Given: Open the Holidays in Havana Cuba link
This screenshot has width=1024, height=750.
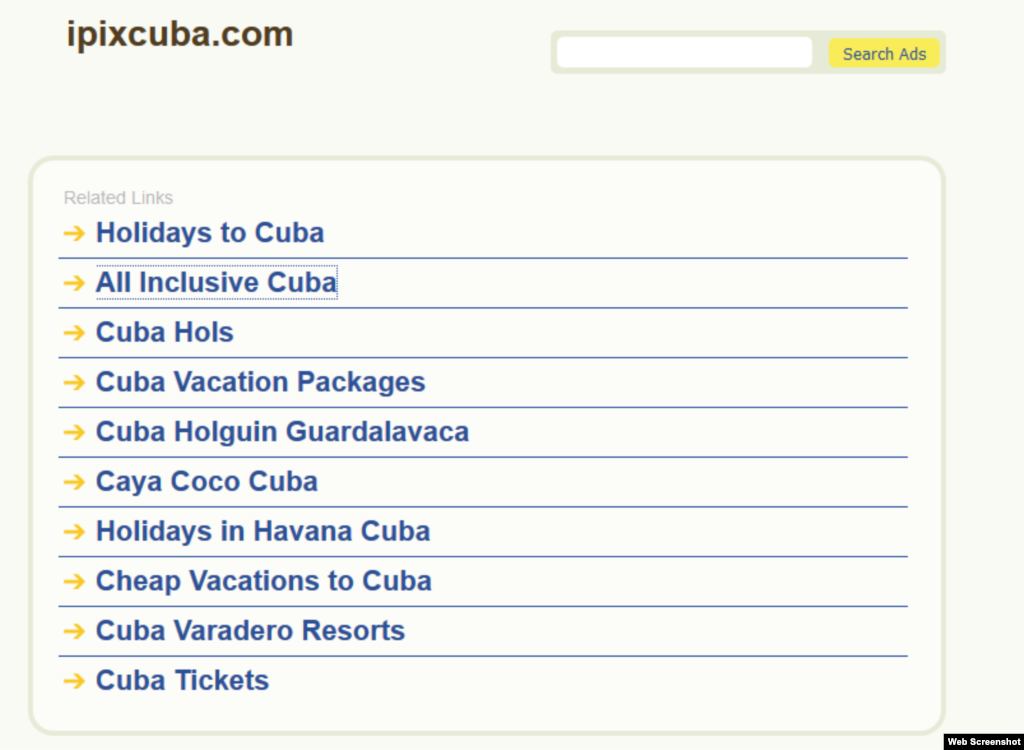Looking at the screenshot, I should tap(263, 531).
